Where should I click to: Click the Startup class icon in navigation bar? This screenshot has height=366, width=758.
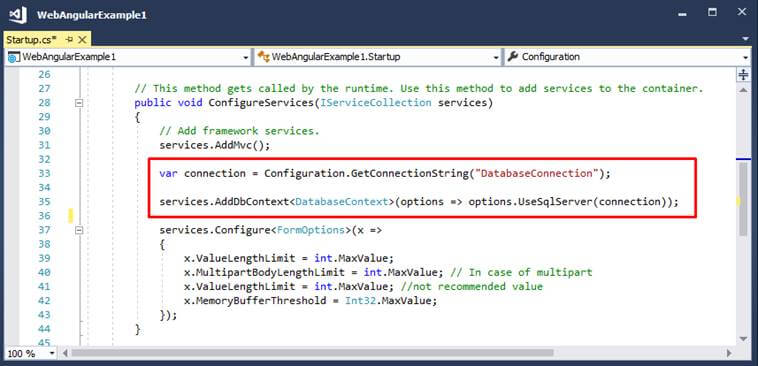tap(263, 57)
